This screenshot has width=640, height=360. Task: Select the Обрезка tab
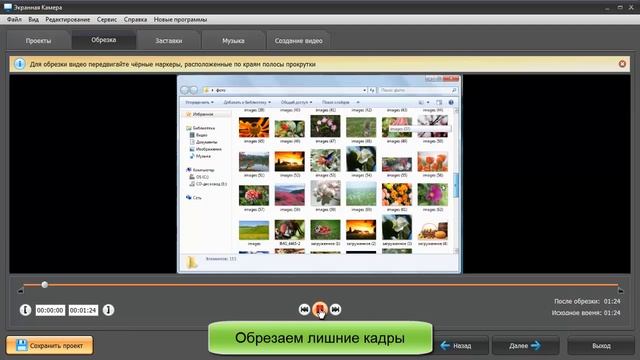point(104,40)
